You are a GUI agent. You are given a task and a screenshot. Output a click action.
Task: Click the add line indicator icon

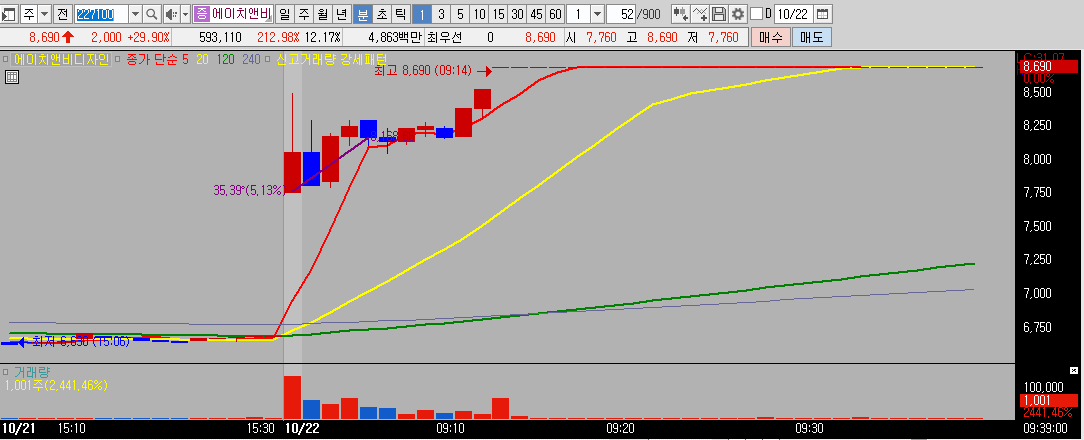click(x=700, y=13)
